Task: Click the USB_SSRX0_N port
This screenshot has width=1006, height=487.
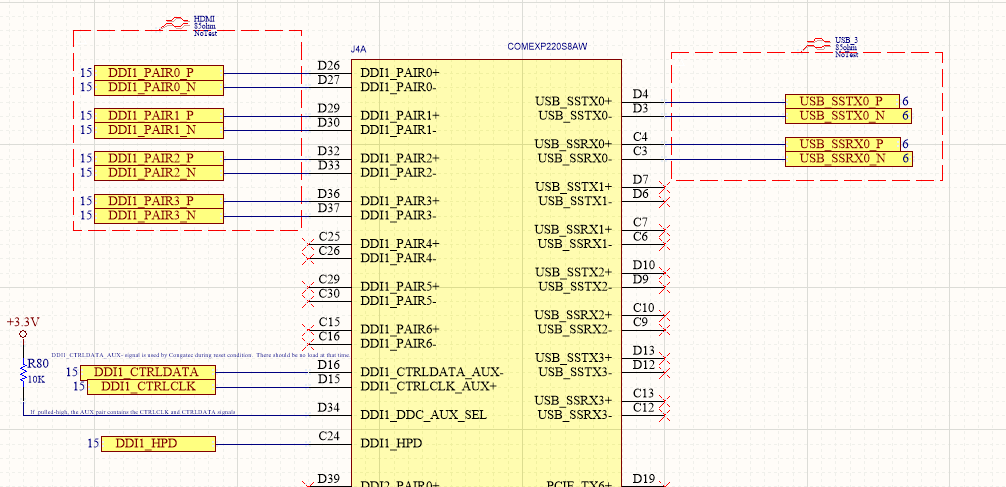Action: [x=848, y=158]
